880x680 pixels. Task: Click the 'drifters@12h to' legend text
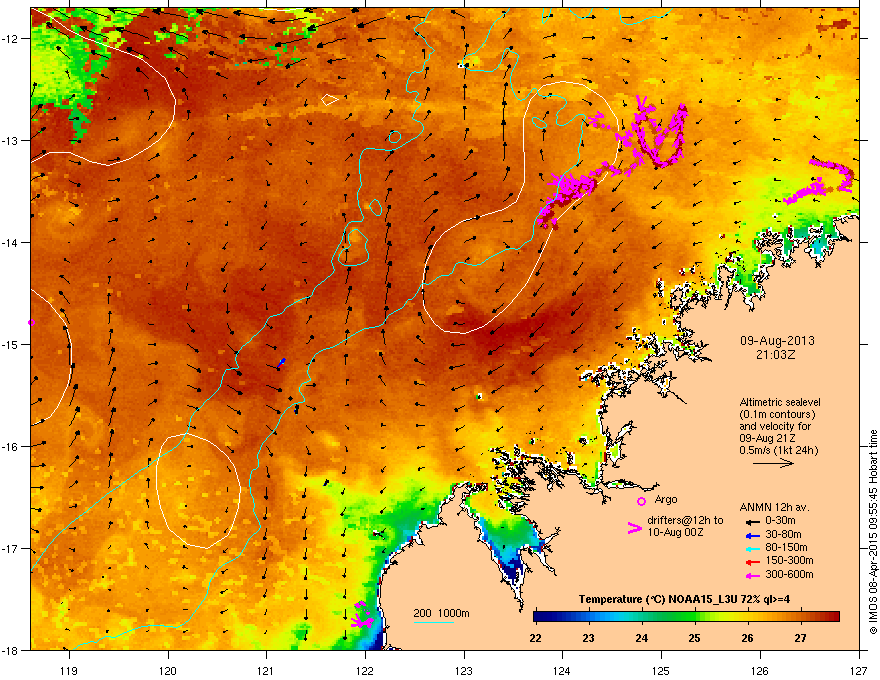[x=685, y=521]
